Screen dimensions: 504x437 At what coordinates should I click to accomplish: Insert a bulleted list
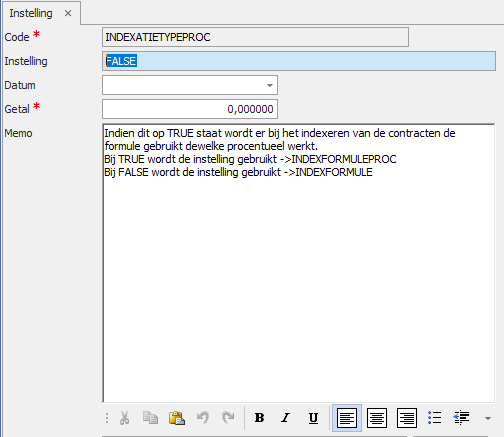pyautogui.click(x=435, y=418)
